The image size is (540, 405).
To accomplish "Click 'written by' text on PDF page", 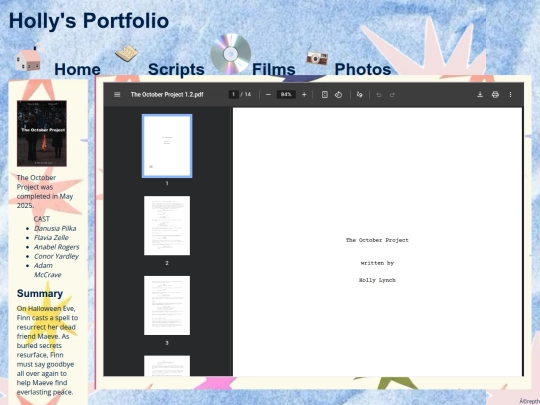I will pos(377,263).
